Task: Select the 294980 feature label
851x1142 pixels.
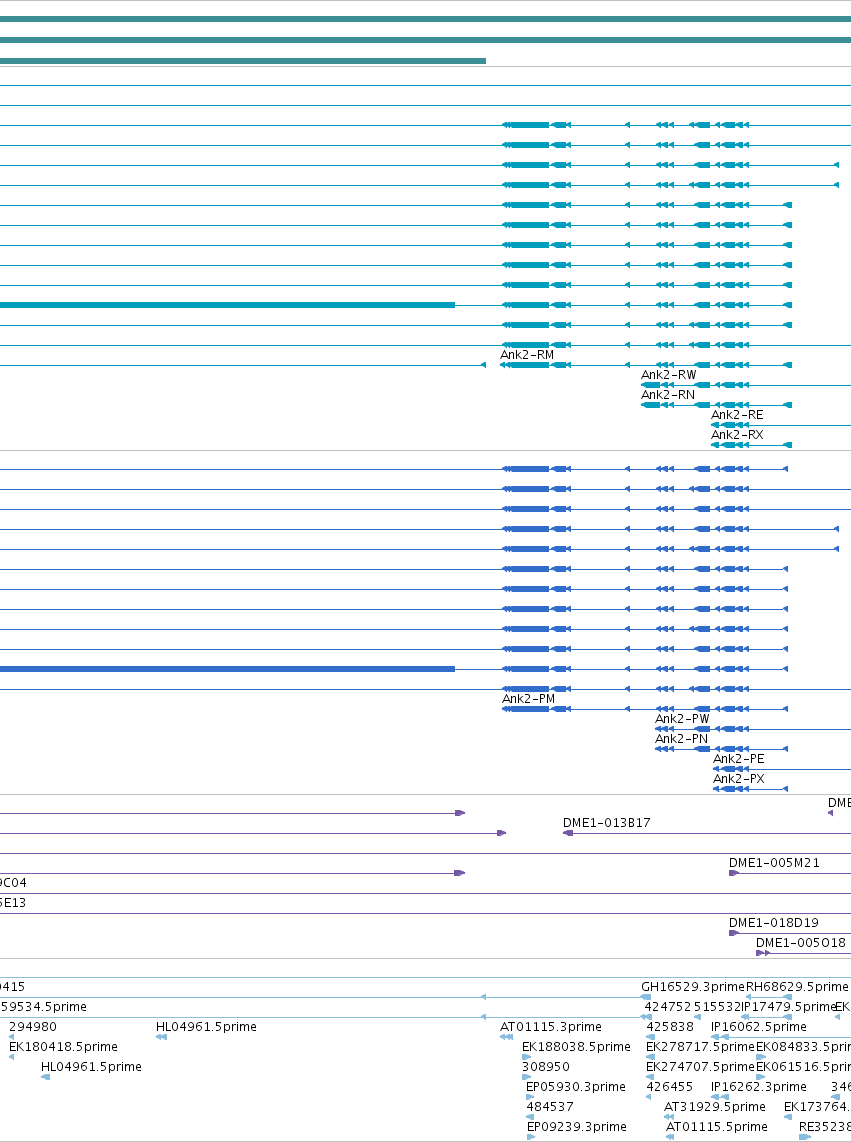Action: tap(33, 1026)
